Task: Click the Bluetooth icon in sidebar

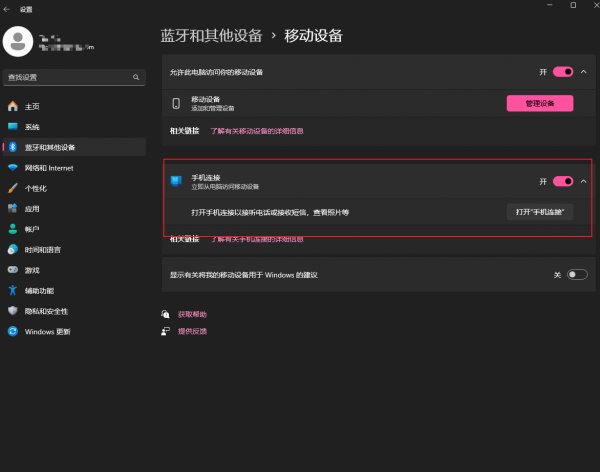Action: (13, 147)
